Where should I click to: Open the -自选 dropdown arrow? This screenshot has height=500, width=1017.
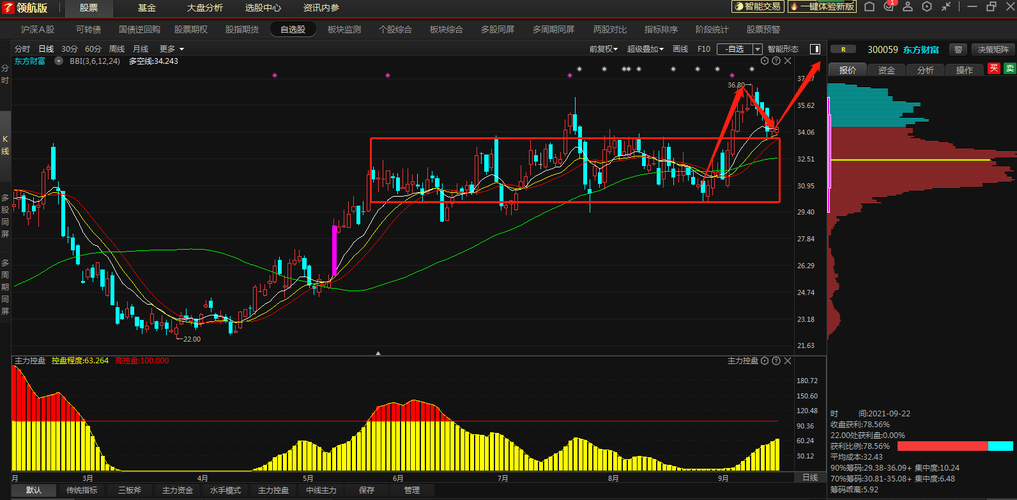[757, 49]
